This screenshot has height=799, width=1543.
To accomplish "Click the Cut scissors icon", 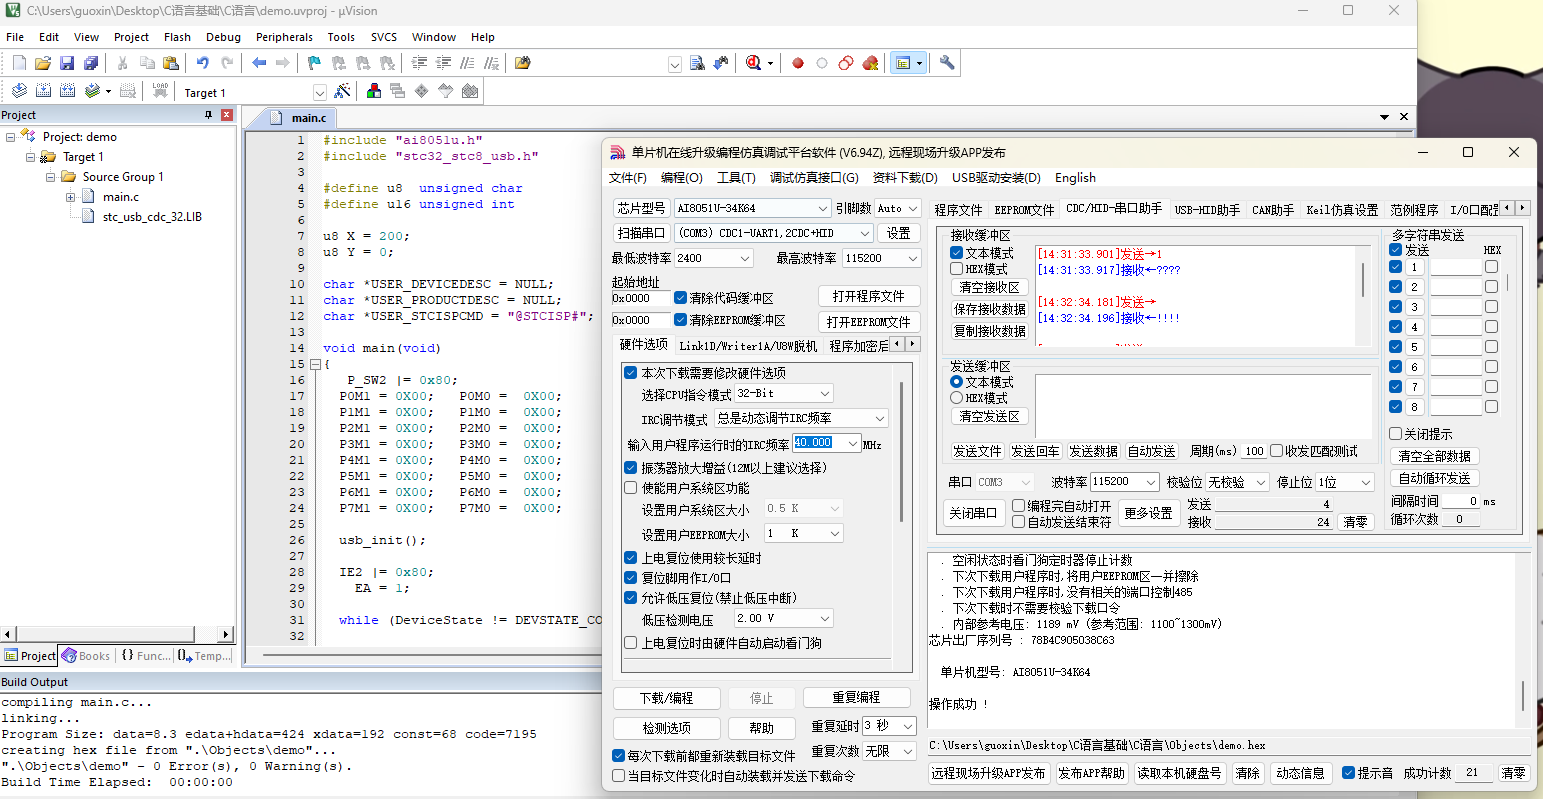I will pyautogui.click(x=122, y=63).
